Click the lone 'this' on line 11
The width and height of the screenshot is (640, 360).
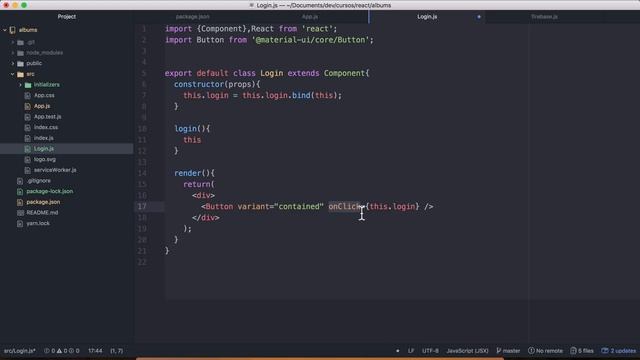(x=192, y=140)
